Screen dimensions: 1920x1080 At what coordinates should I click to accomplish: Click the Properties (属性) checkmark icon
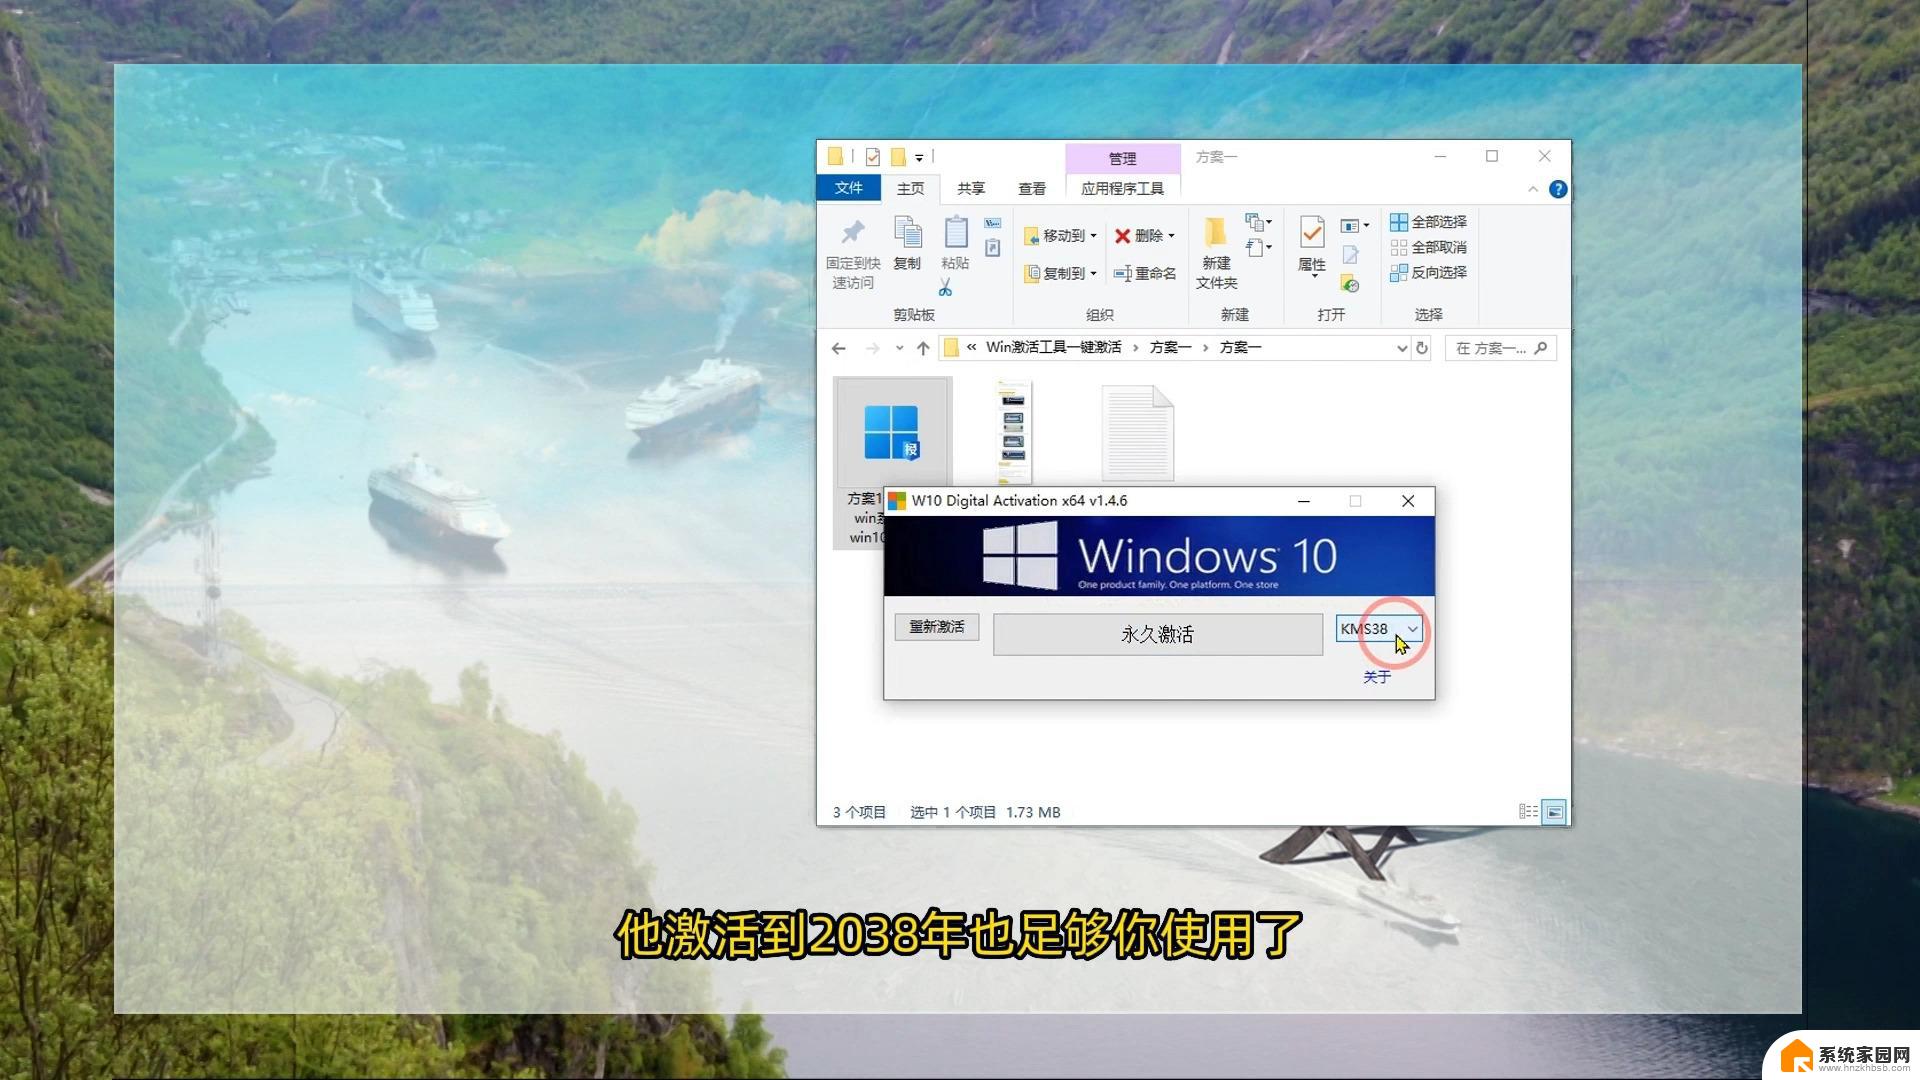click(x=1311, y=232)
